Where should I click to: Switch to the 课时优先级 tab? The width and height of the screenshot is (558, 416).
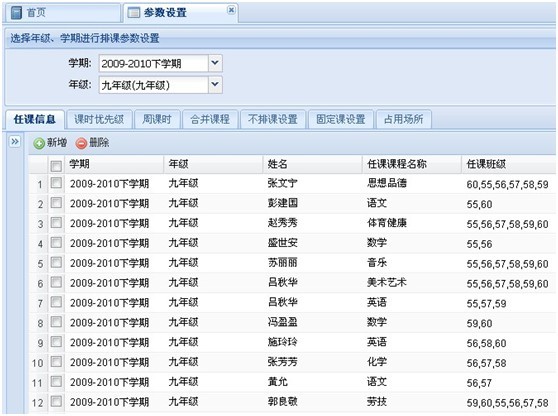point(99,119)
